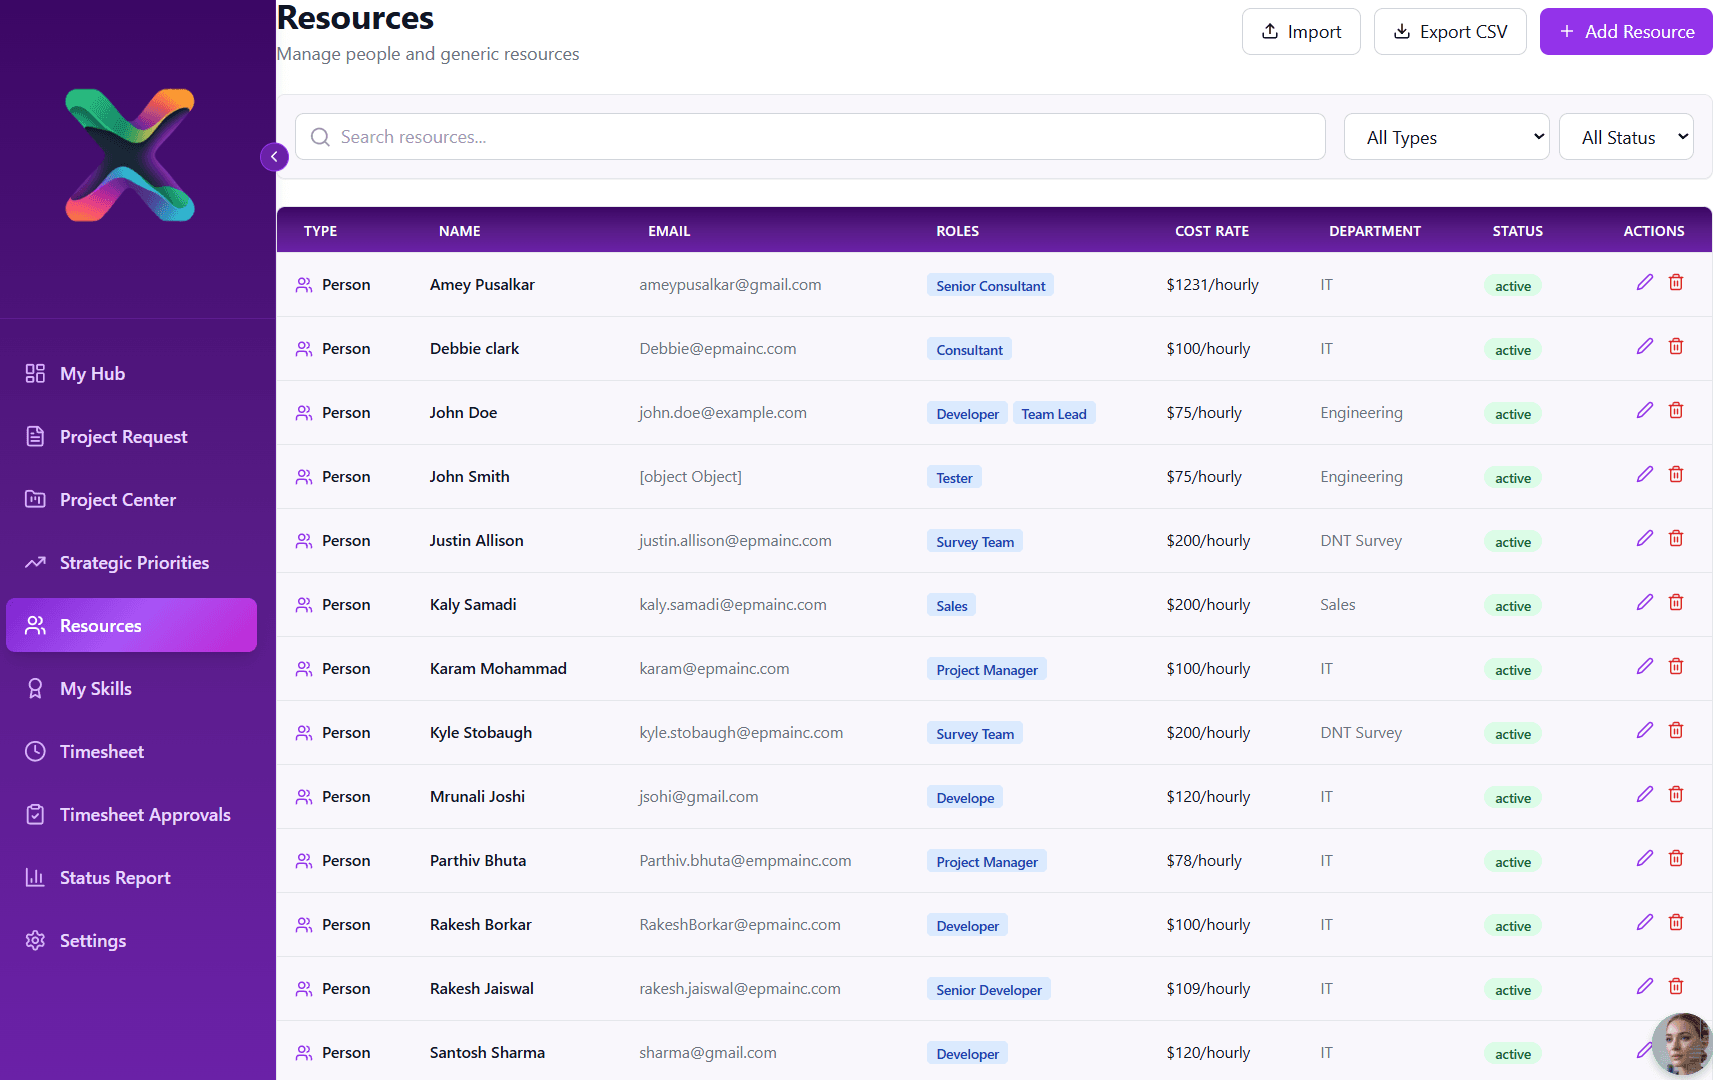Image resolution: width=1713 pixels, height=1080 pixels.
Task: Edit Mrunali Joshi with the pencil icon
Action: click(x=1644, y=795)
